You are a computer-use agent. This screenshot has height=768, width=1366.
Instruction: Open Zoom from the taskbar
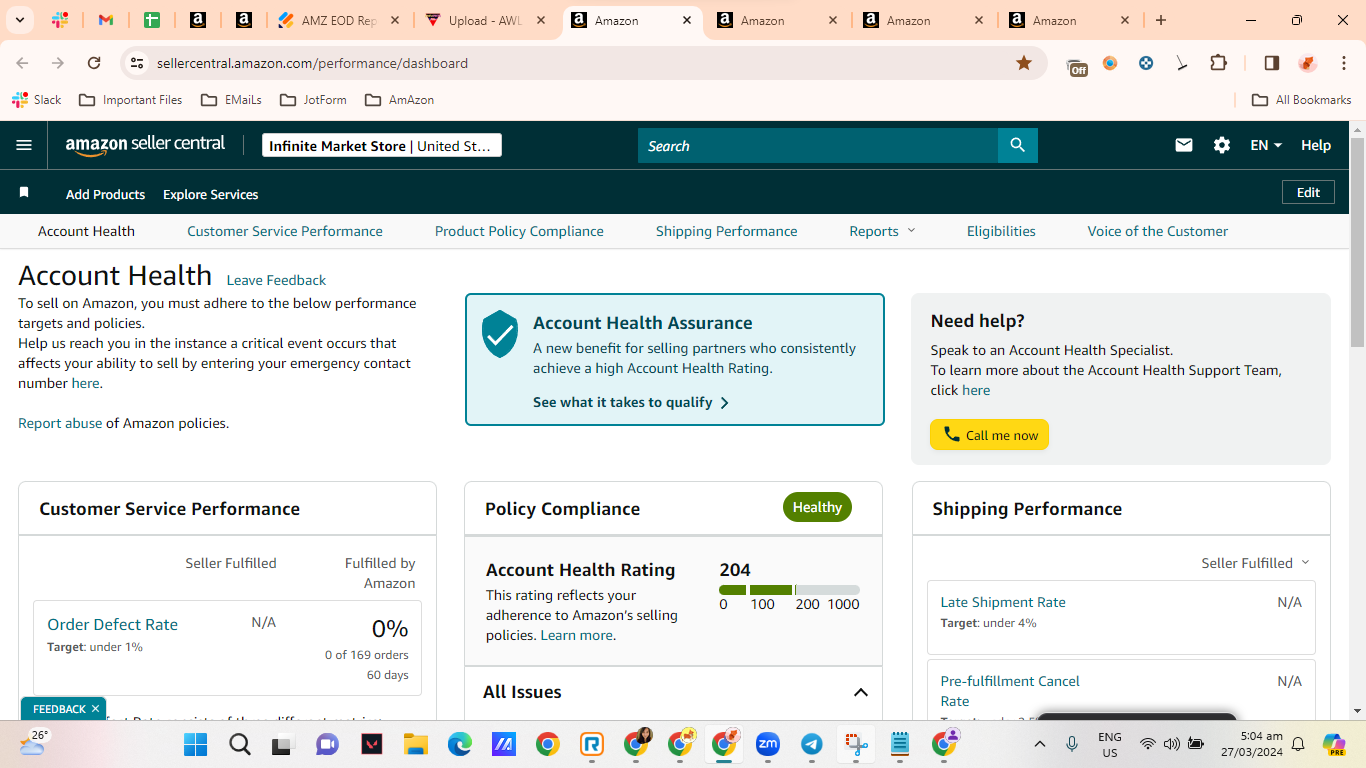[x=768, y=744]
